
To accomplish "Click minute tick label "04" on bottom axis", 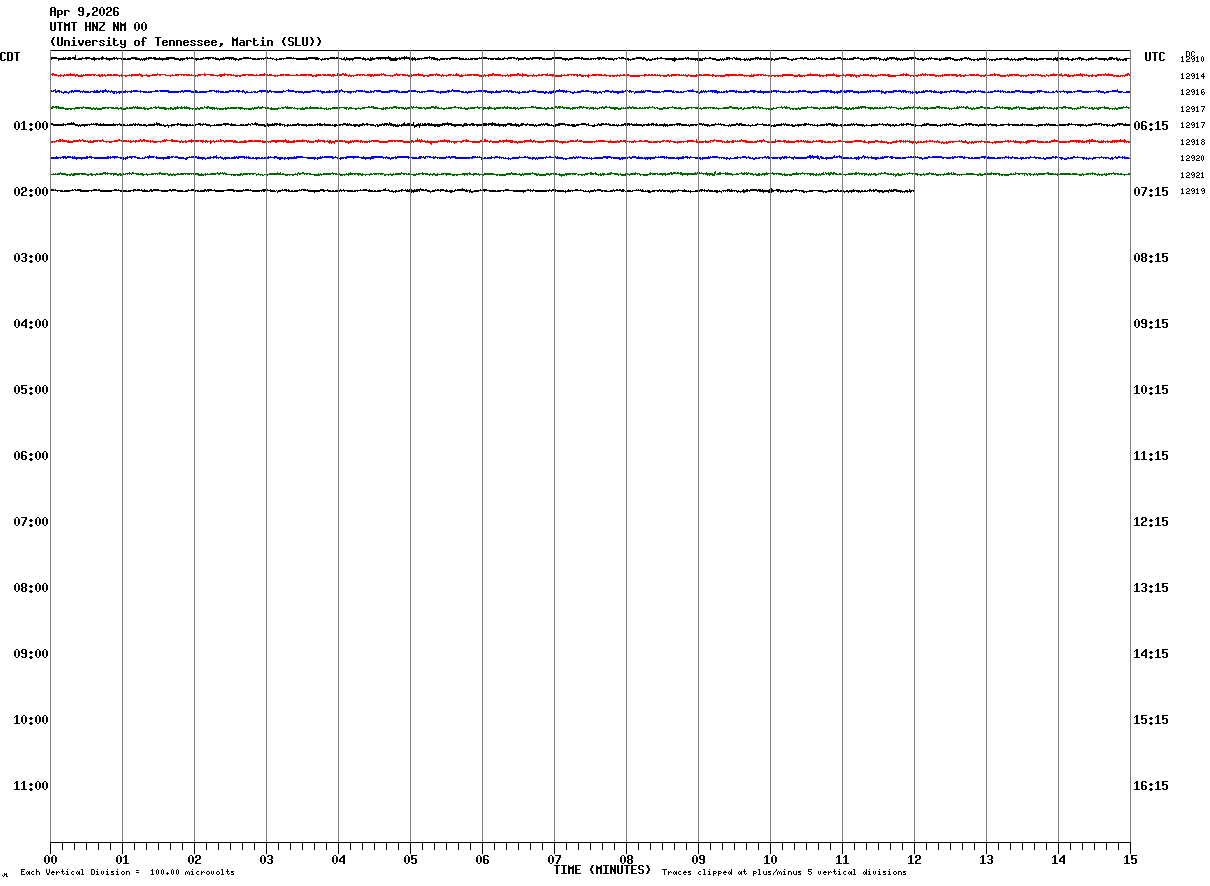I will [x=338, y=860].
